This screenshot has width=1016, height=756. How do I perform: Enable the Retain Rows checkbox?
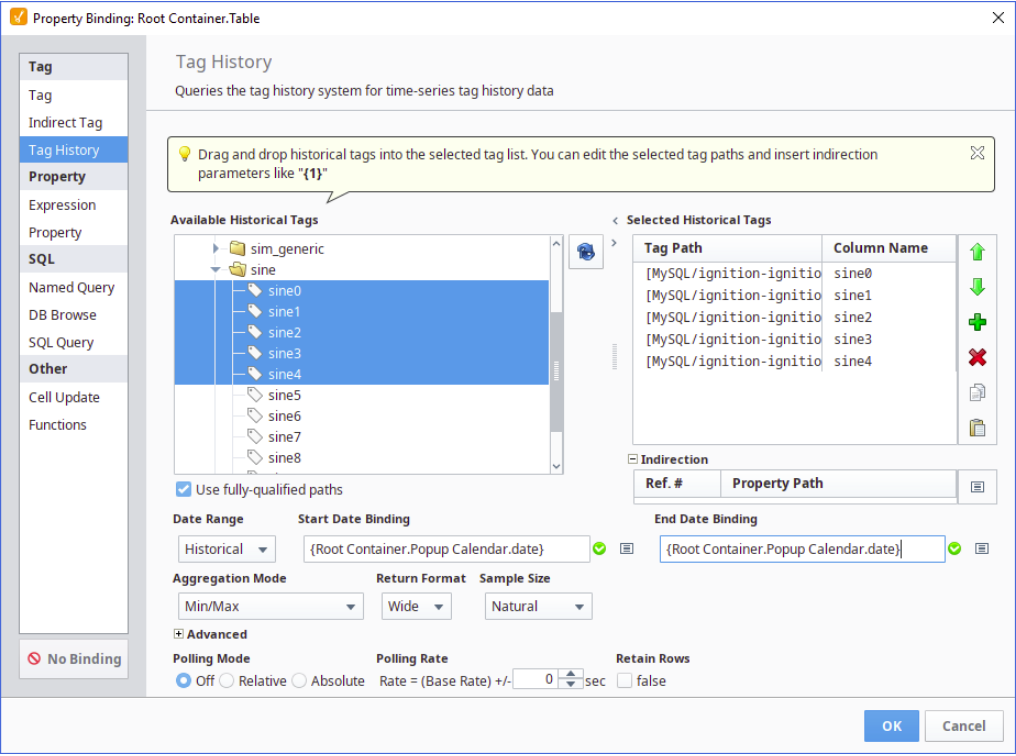625,681
